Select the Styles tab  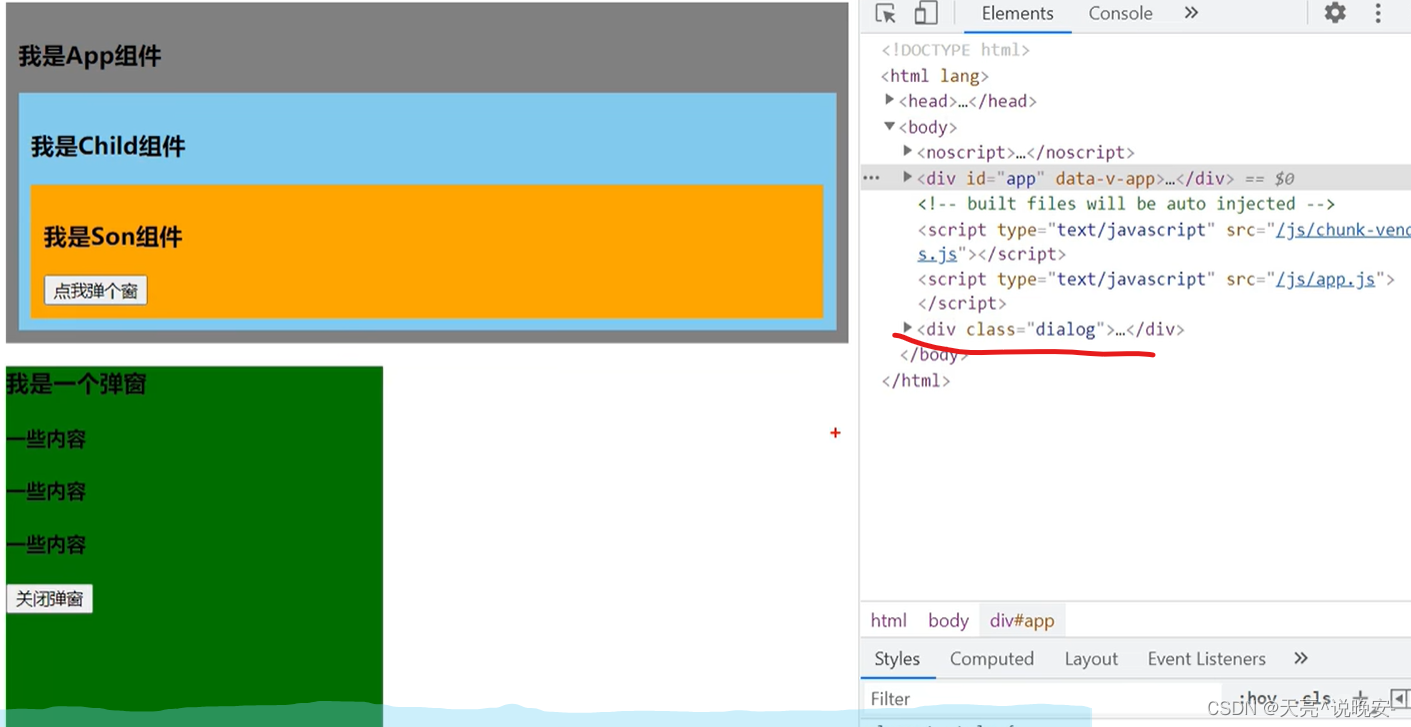point(897,659)
